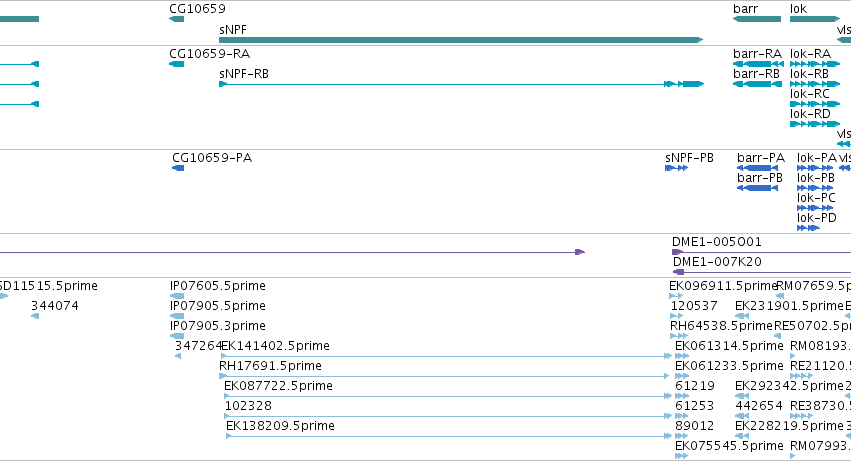Click the 344074 EST arrow glyph
851x461 pixels.
(x=35, y=316)
